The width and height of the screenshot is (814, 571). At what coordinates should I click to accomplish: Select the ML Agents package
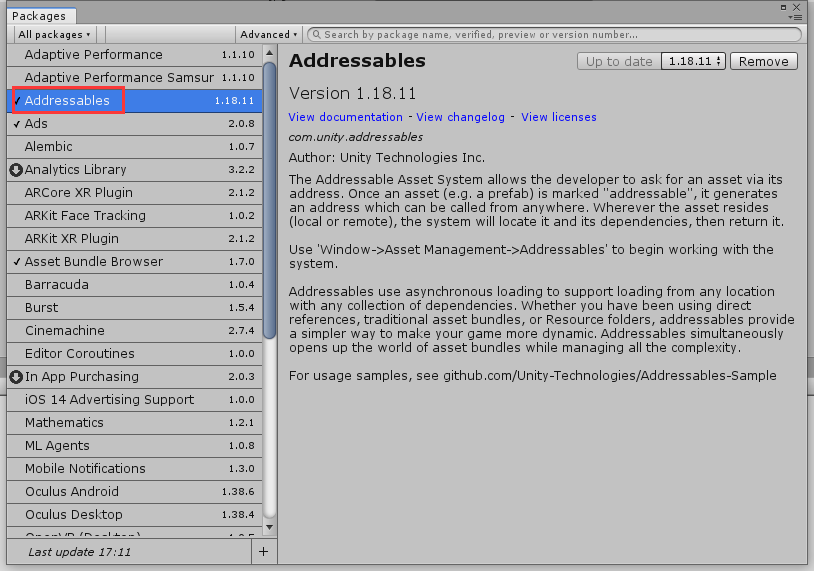point(135,446)
